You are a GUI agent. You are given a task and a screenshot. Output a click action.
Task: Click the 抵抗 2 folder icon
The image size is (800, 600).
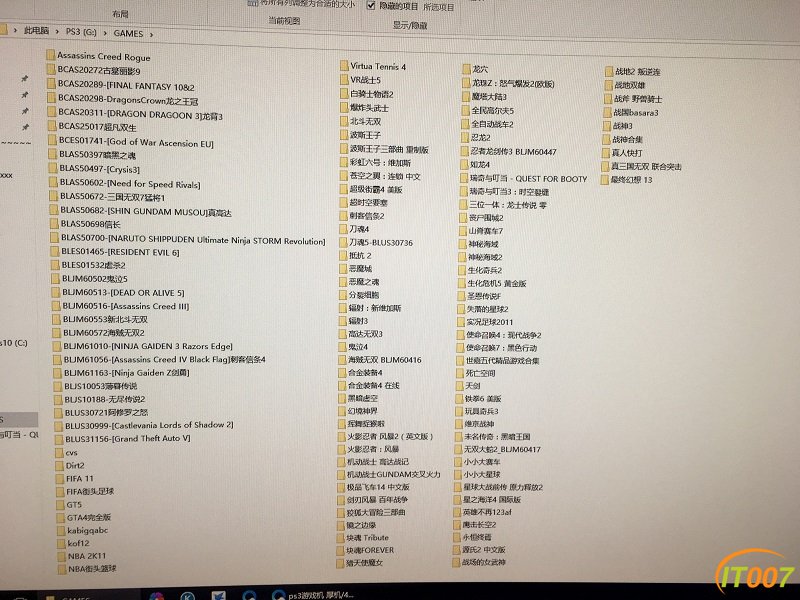pos(343,256)
